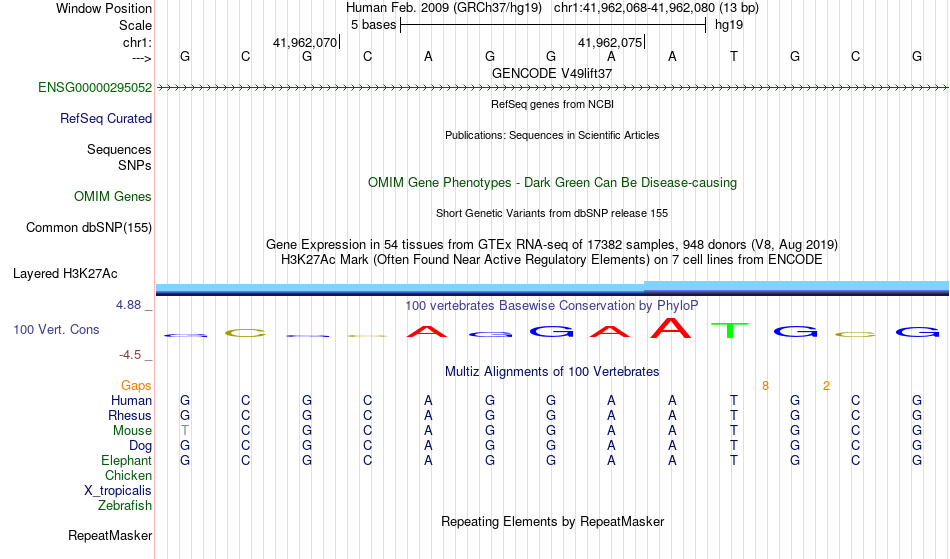Click Multiz Alignments of 100 Vertebrates title
950x559 pixels.
[x=552, y=372]
